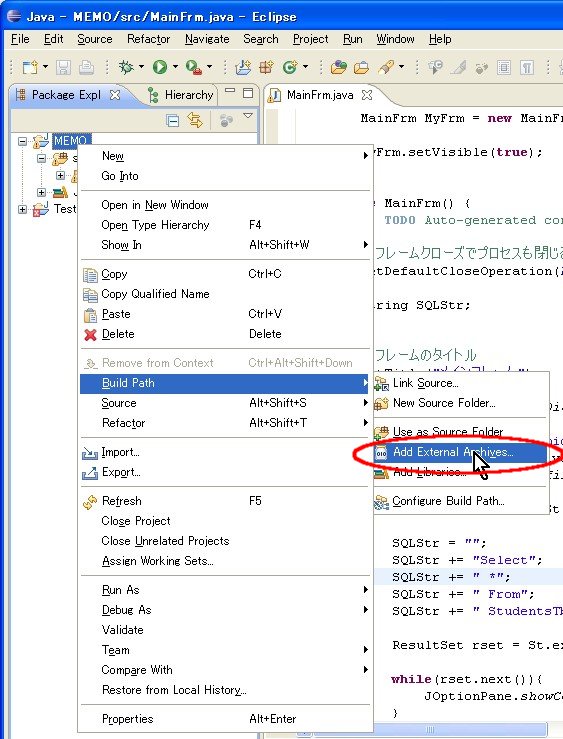
Task: Click the Show Whitespace Characters pilcrow icon
Action: click(x=526, y=67)
